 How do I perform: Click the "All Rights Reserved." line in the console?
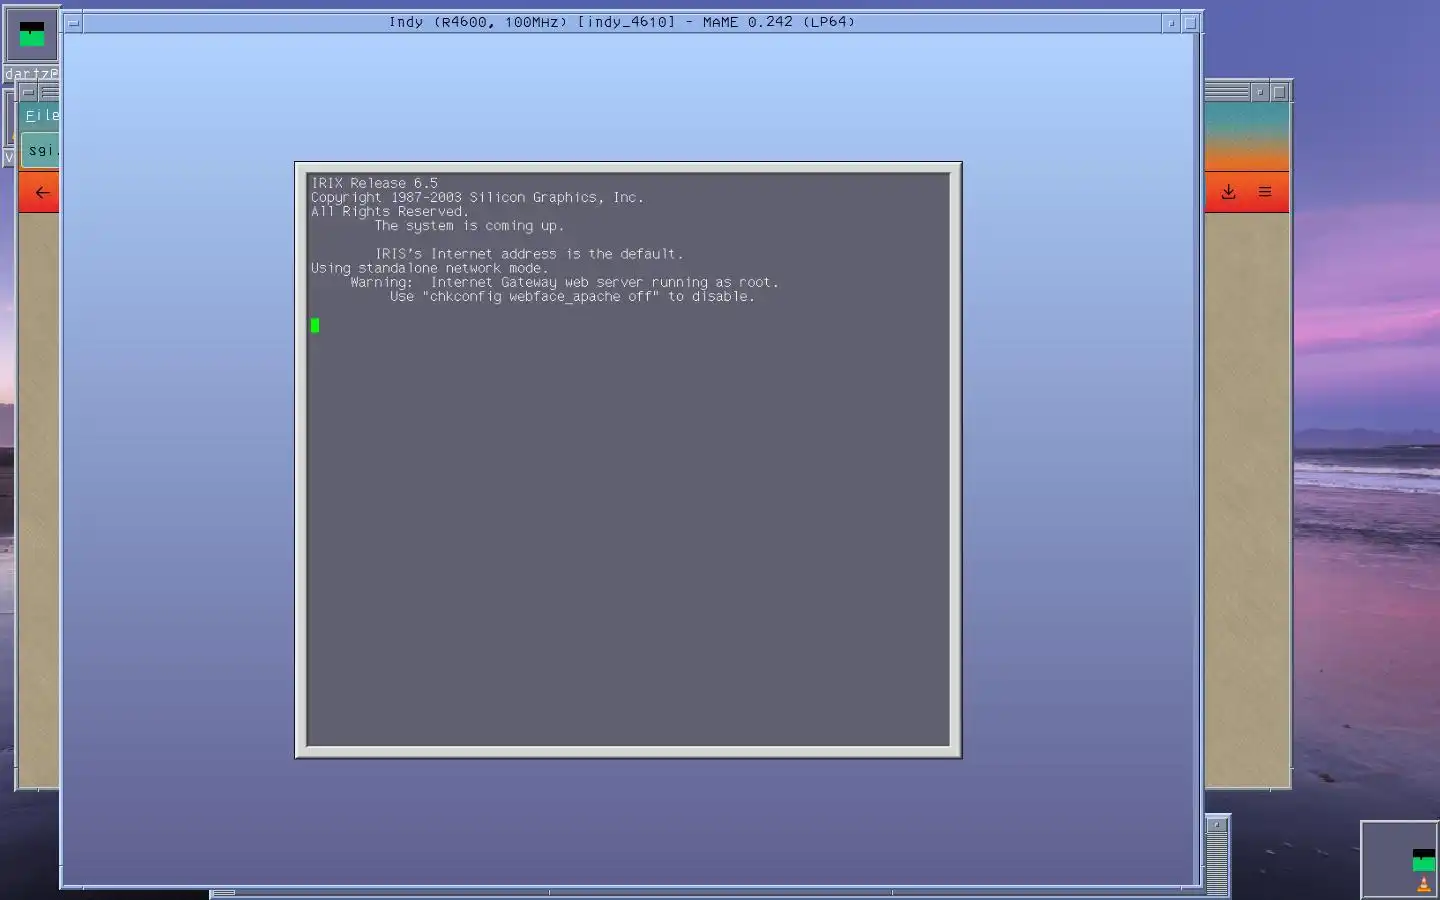point(390,212)
